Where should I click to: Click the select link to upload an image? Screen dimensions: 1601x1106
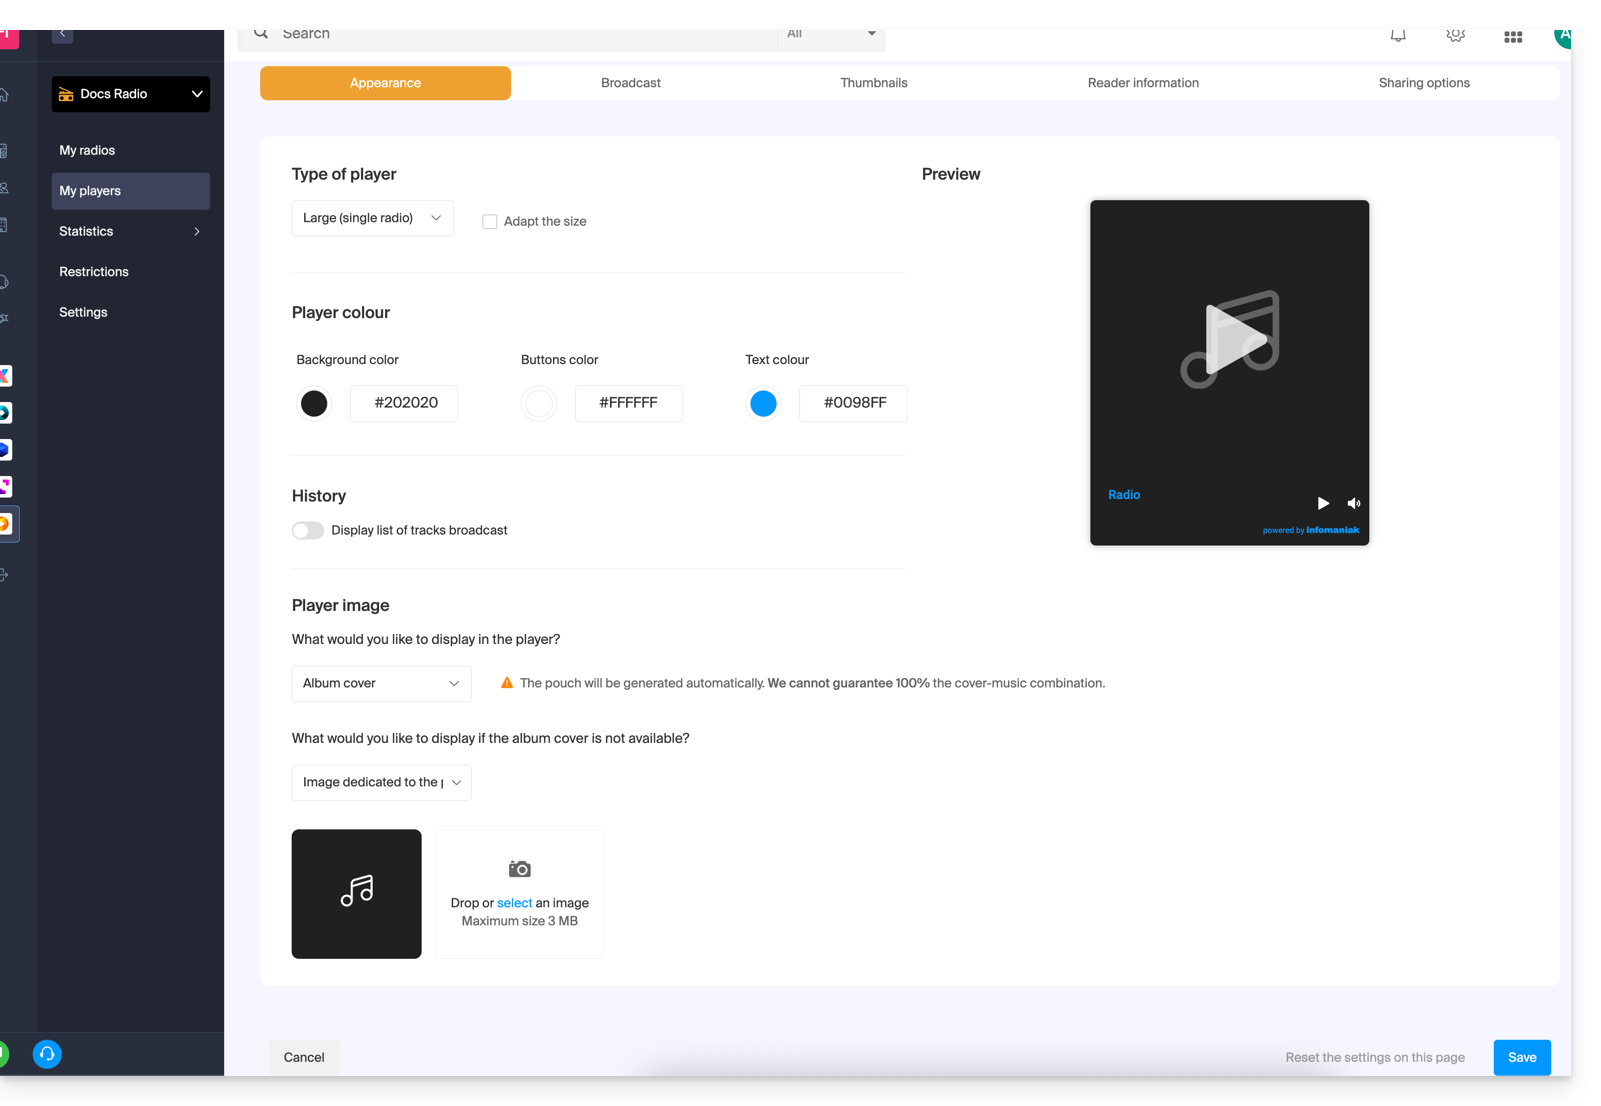[514, 903]
